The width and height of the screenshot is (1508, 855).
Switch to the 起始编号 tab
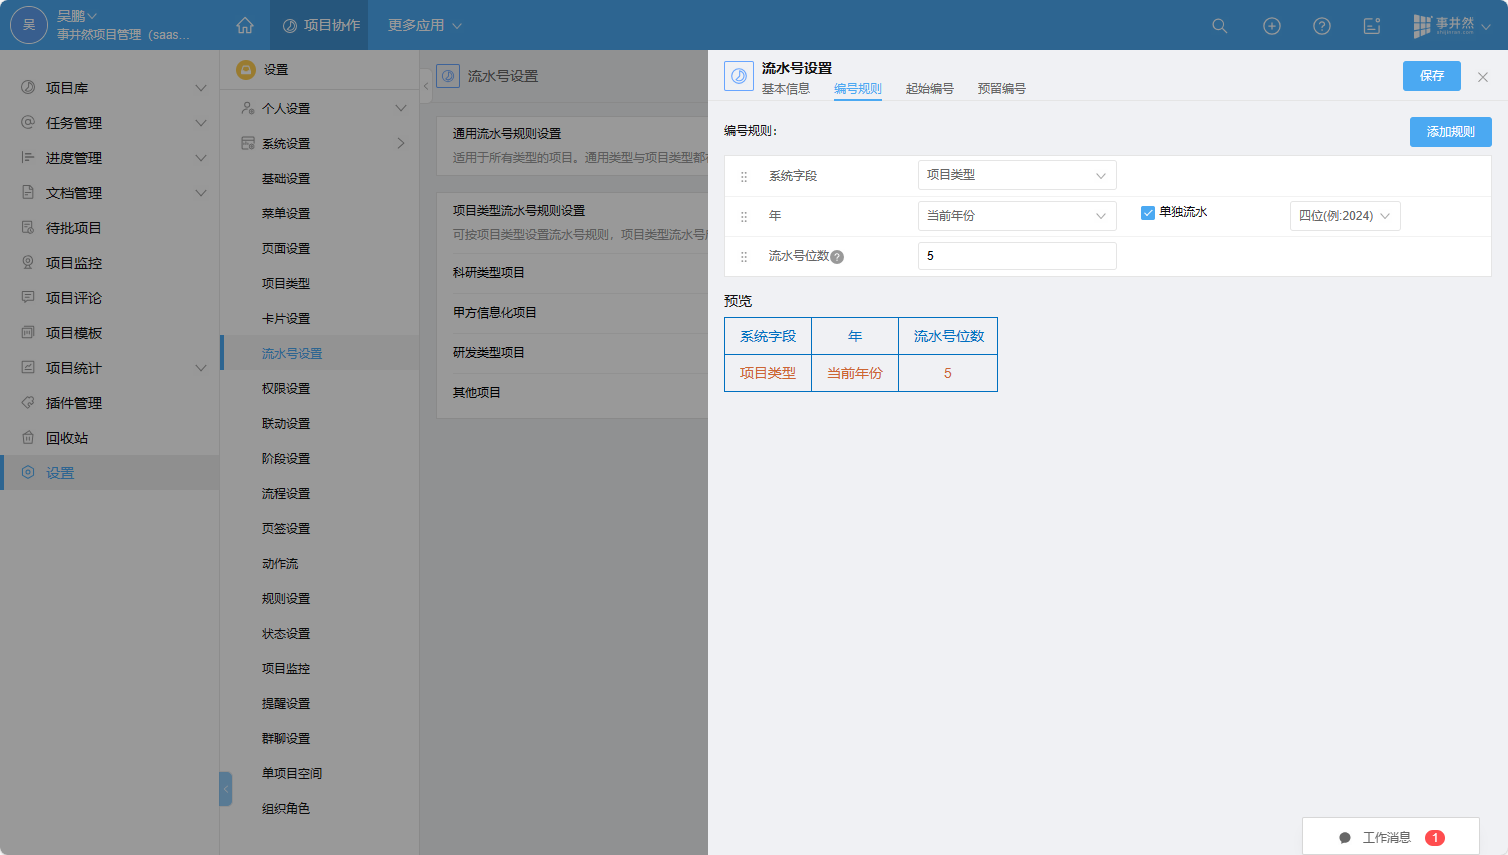point(930,89)
